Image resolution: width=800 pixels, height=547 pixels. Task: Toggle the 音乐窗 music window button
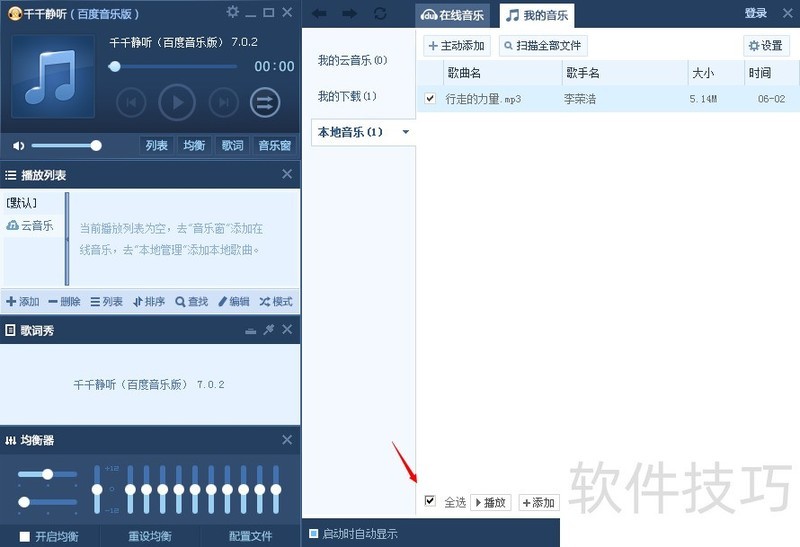(x=274, y=145)
